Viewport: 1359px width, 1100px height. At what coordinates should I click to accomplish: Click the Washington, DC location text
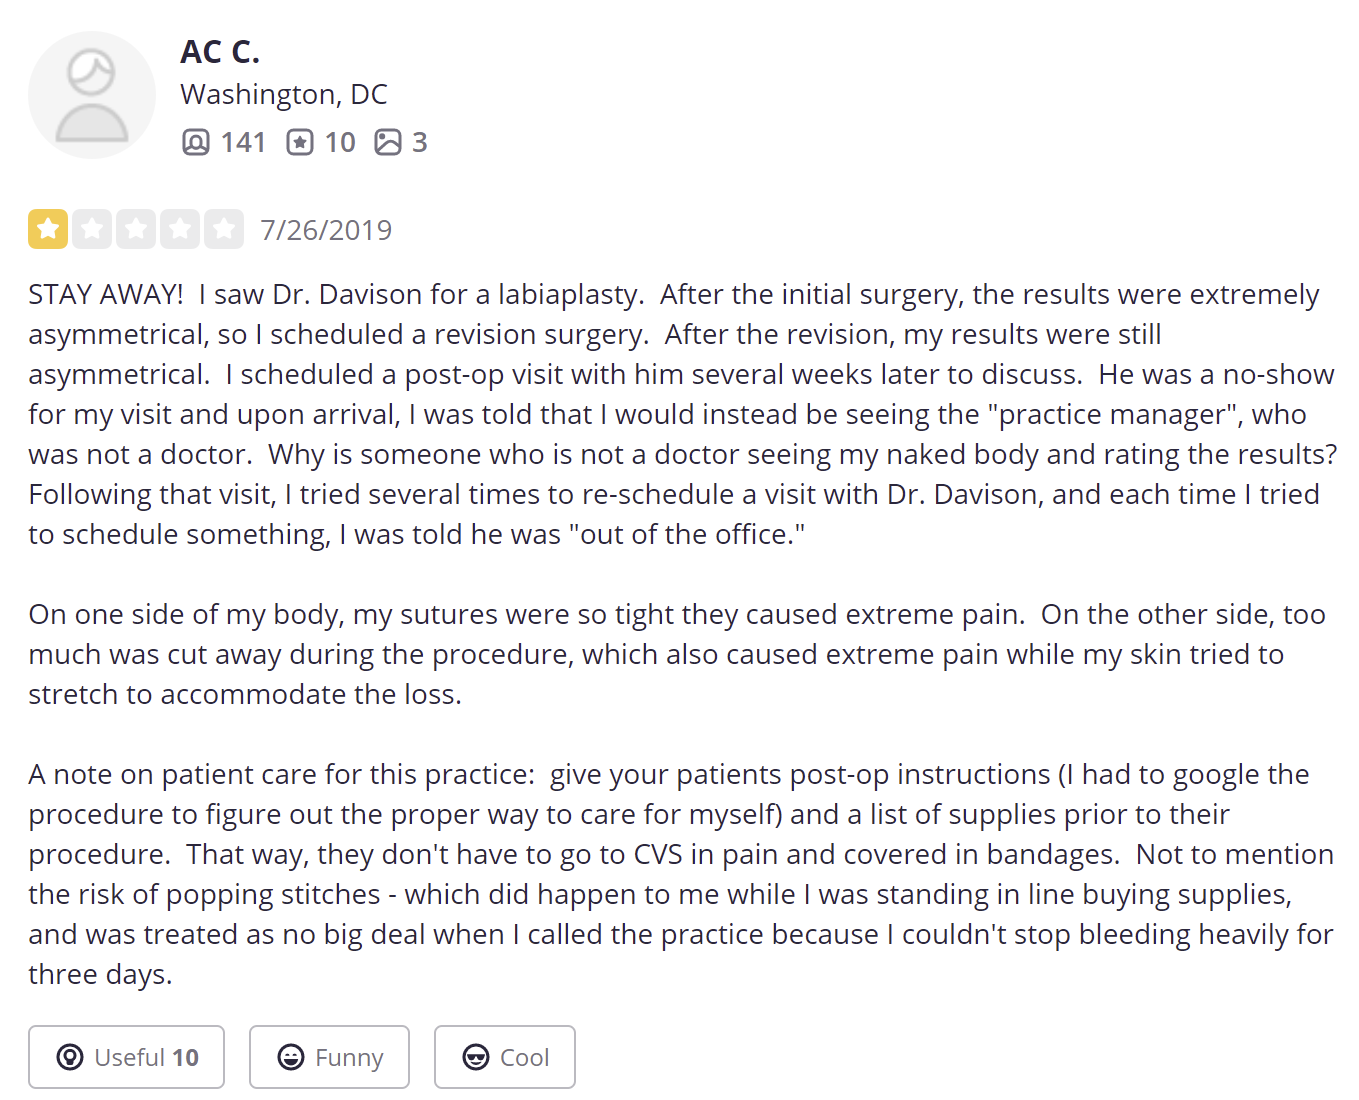point(284,94)
